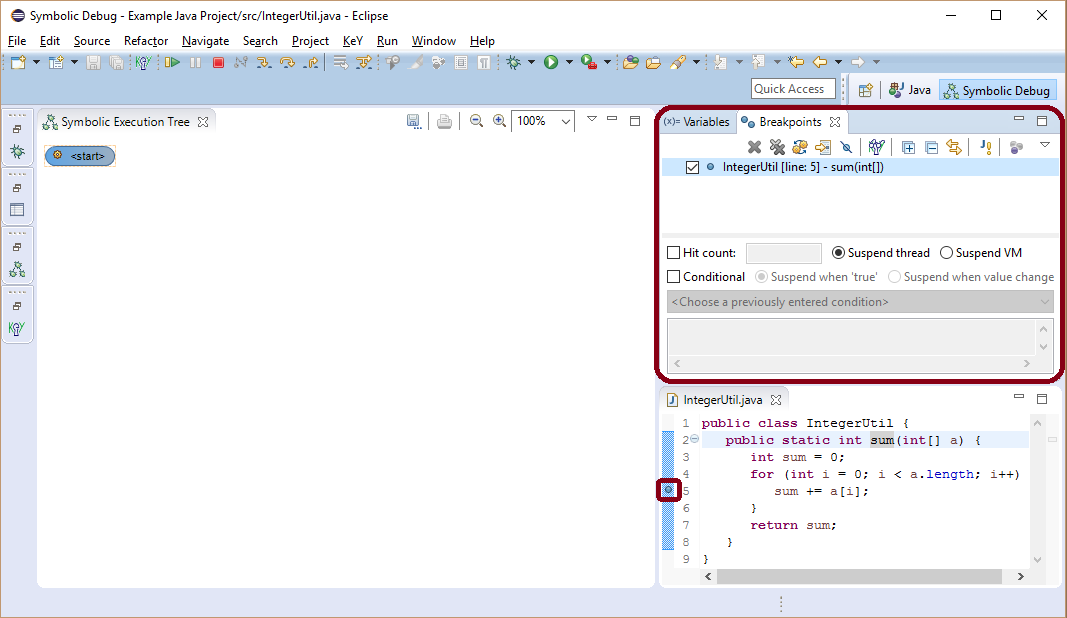Open the File menu
This screenshot has height=618, width=1067.
pos(17,41)
